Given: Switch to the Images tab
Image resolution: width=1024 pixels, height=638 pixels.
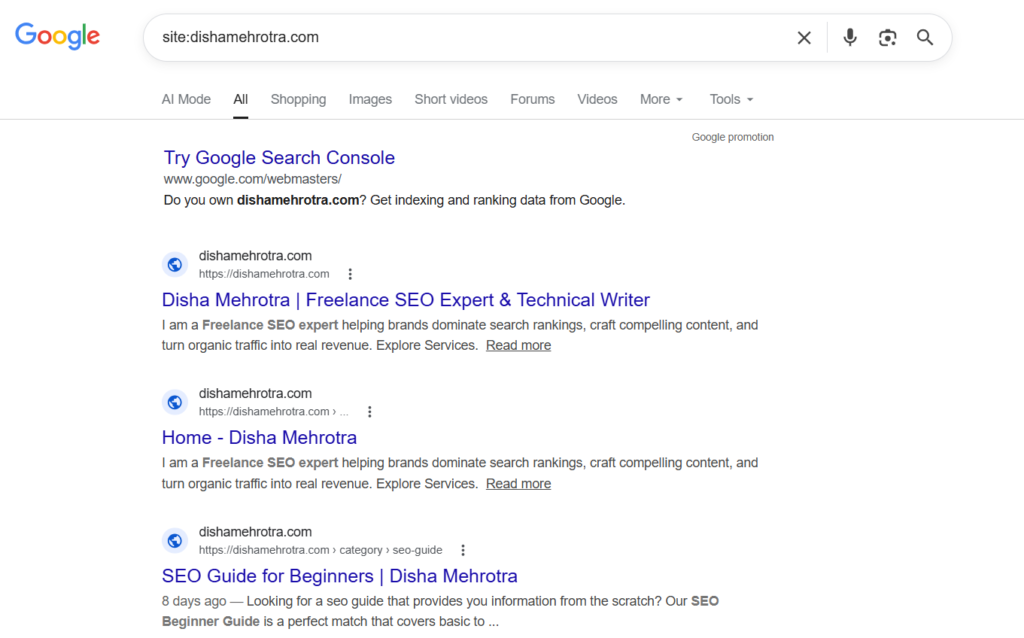Looking at the screenshot, I should pyautogui.click(x=370, y=99).
